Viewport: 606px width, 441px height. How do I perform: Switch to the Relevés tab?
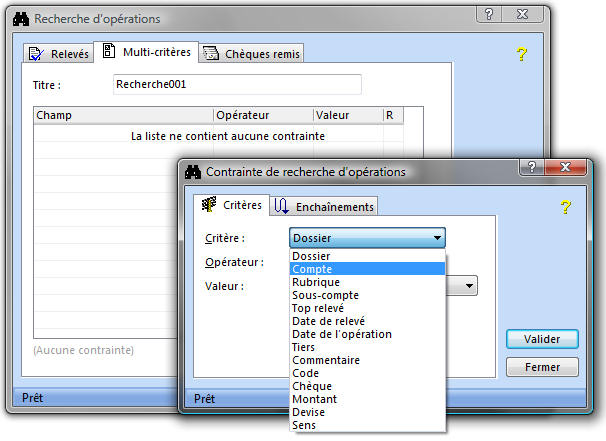click(58, 54)
